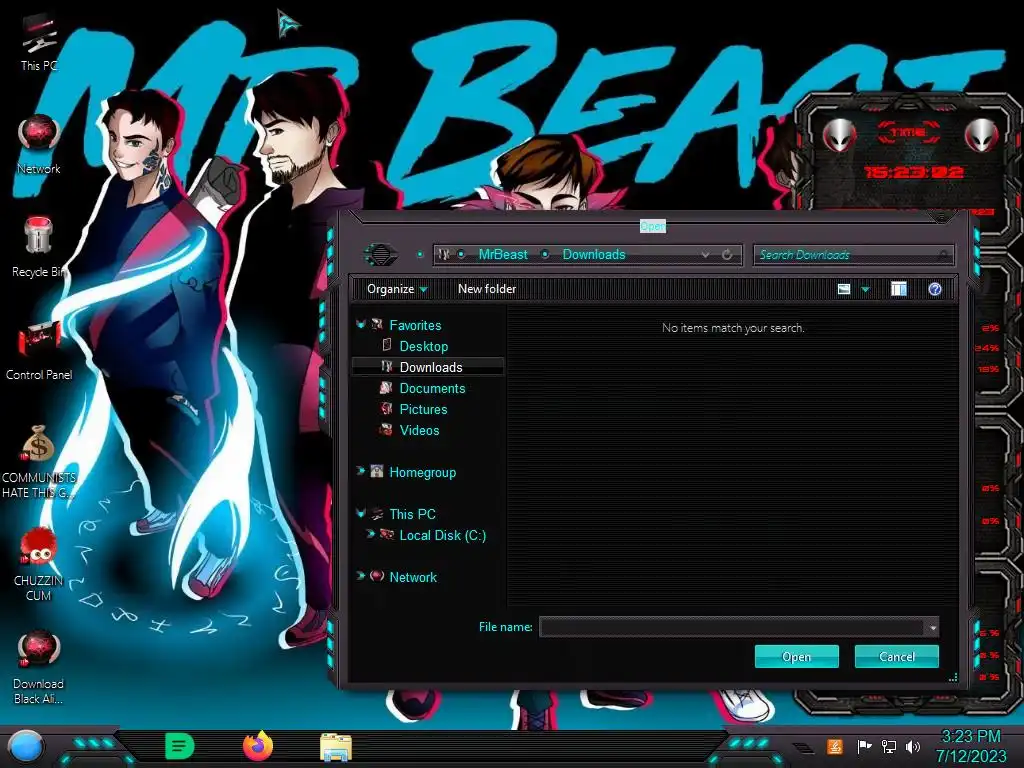Expand the Homegroup tree node
Viewport: 1024px width, 768px height.
pos(360,471)
